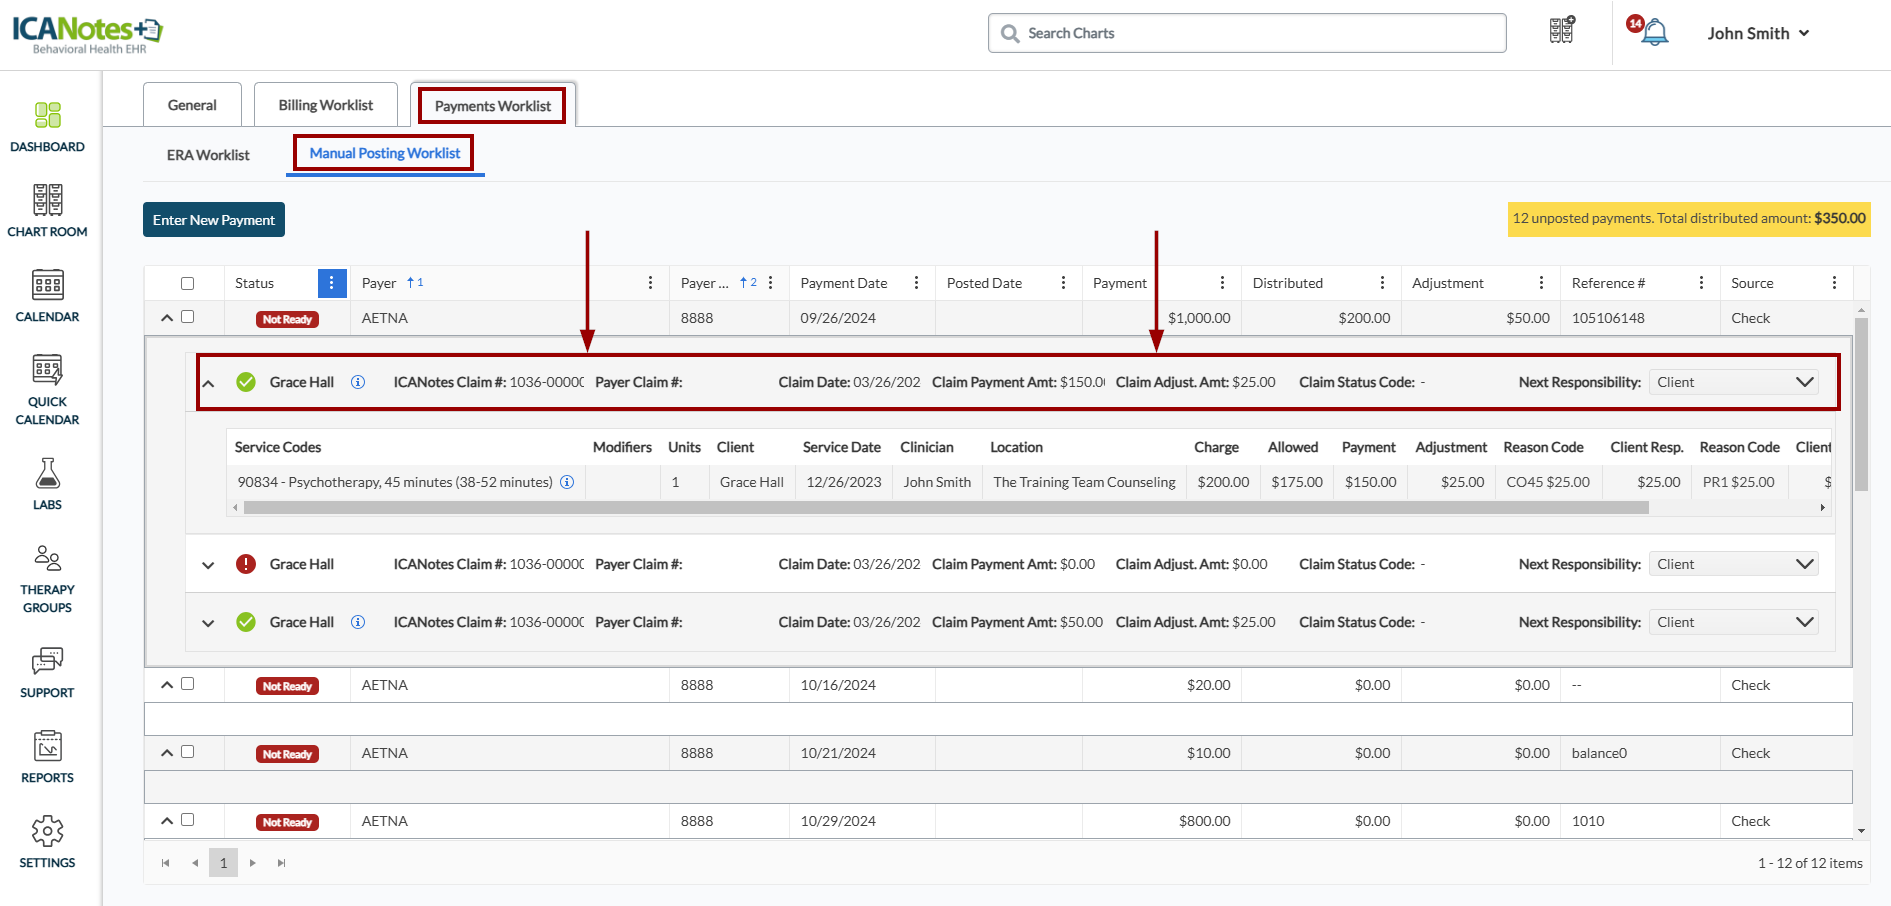
Task: Select the 10/16/2024 AETNA payment checkbox
Action: point(187,684)
